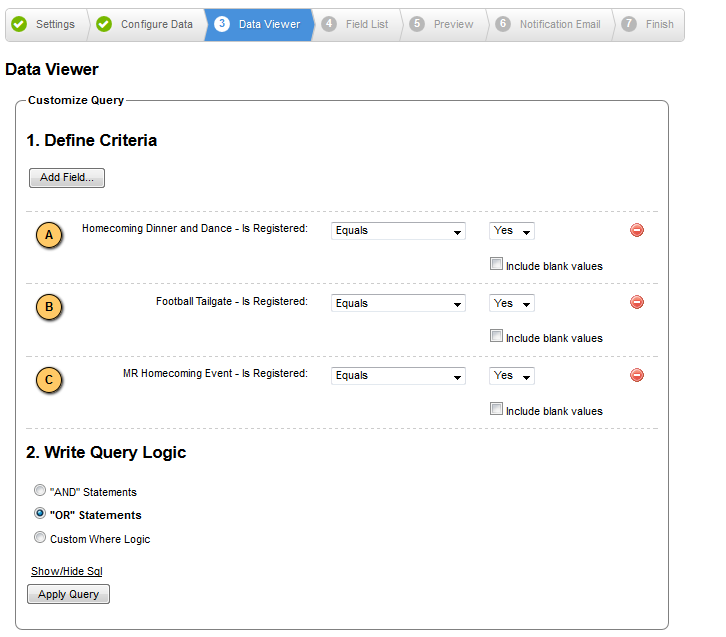Enable Include blank values for criterion A
726x637 pixels.
(x=496, y=264)
